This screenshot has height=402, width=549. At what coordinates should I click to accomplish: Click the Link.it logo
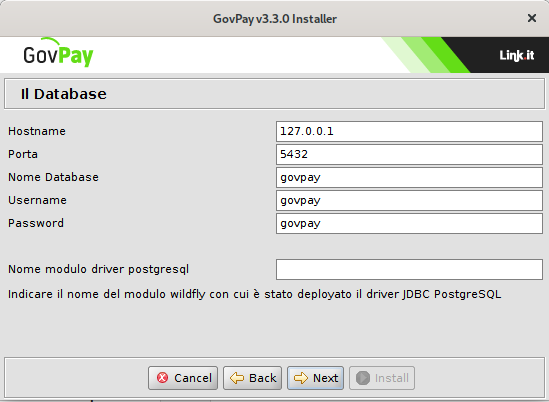click(x=517, y=55)
